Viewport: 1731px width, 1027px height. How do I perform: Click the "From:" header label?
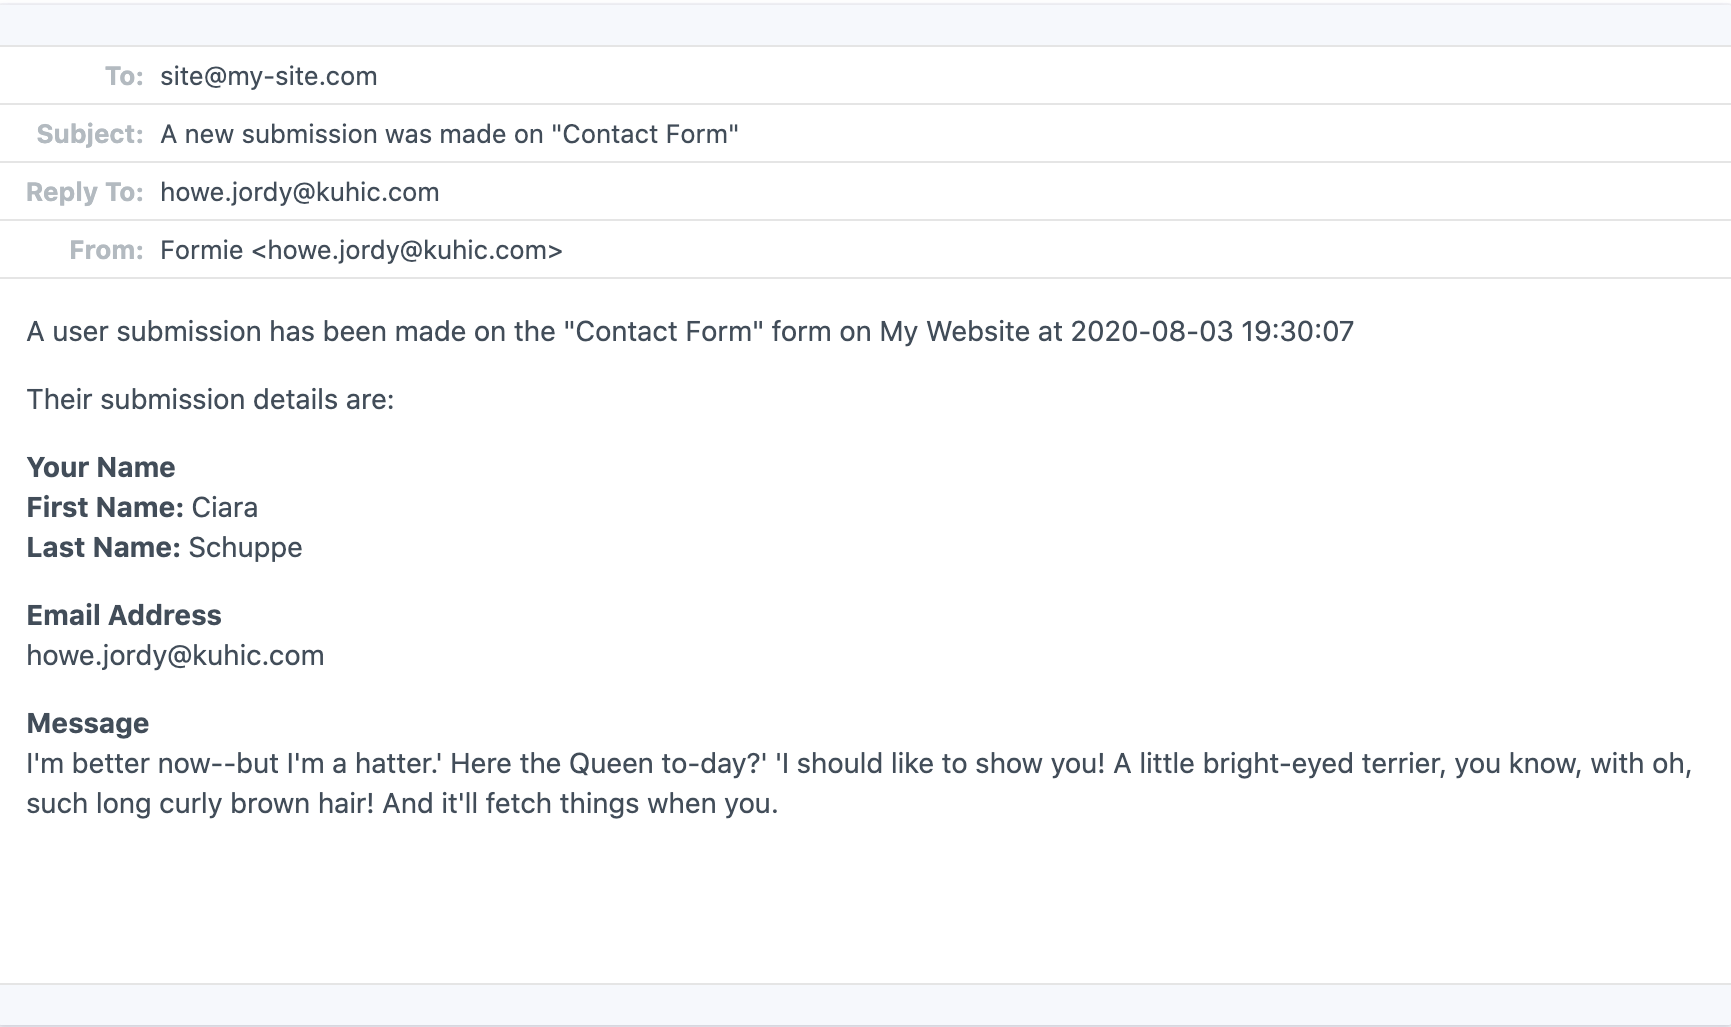pyautogui.click(x=106, y=251)
